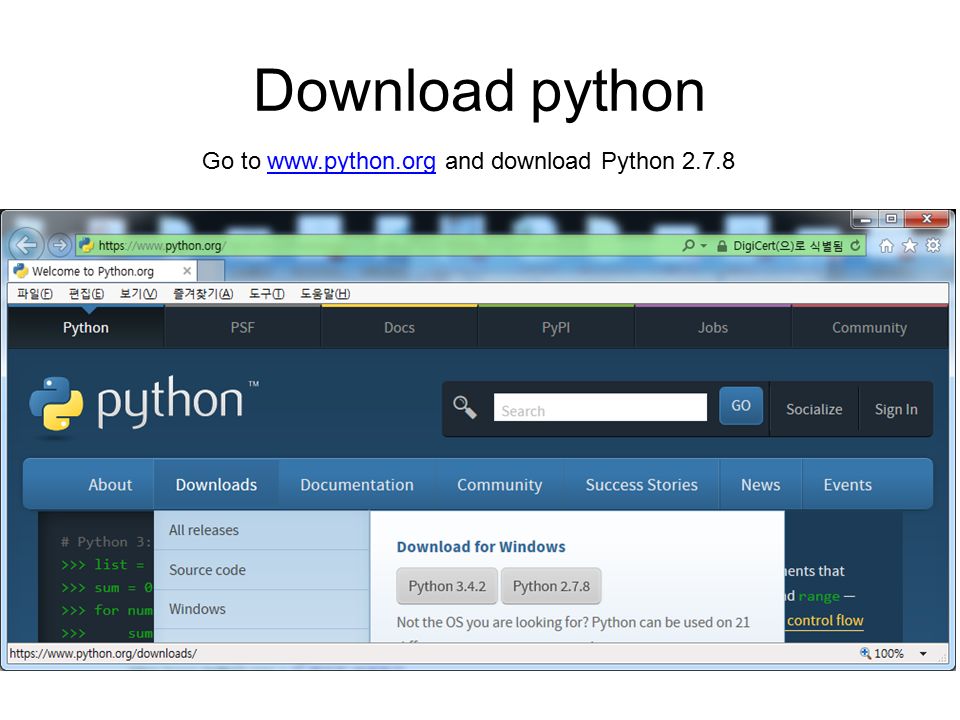Click the security padlock icon
Viewport: 960px width, 720px height.
(722, 246)
